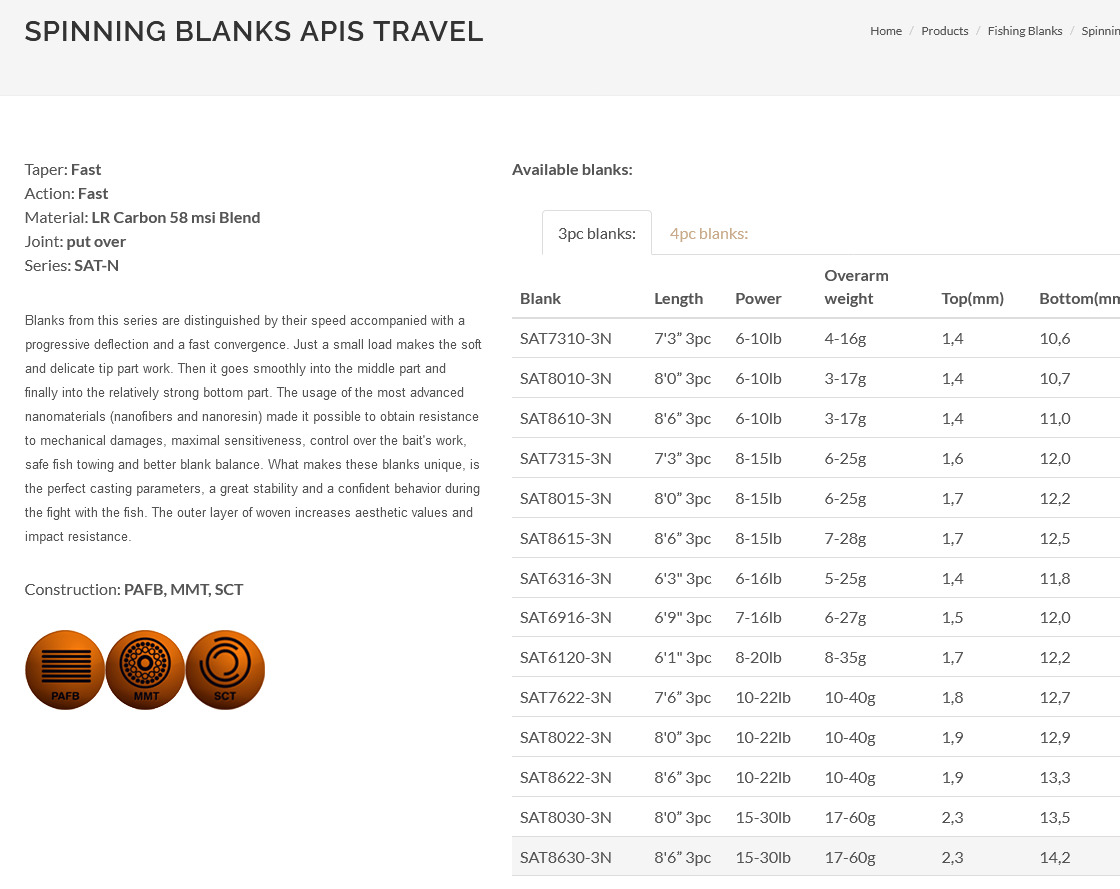Screen dimensions: 1120x889
Task: Click the Power column header
Action: coord(758,299)
